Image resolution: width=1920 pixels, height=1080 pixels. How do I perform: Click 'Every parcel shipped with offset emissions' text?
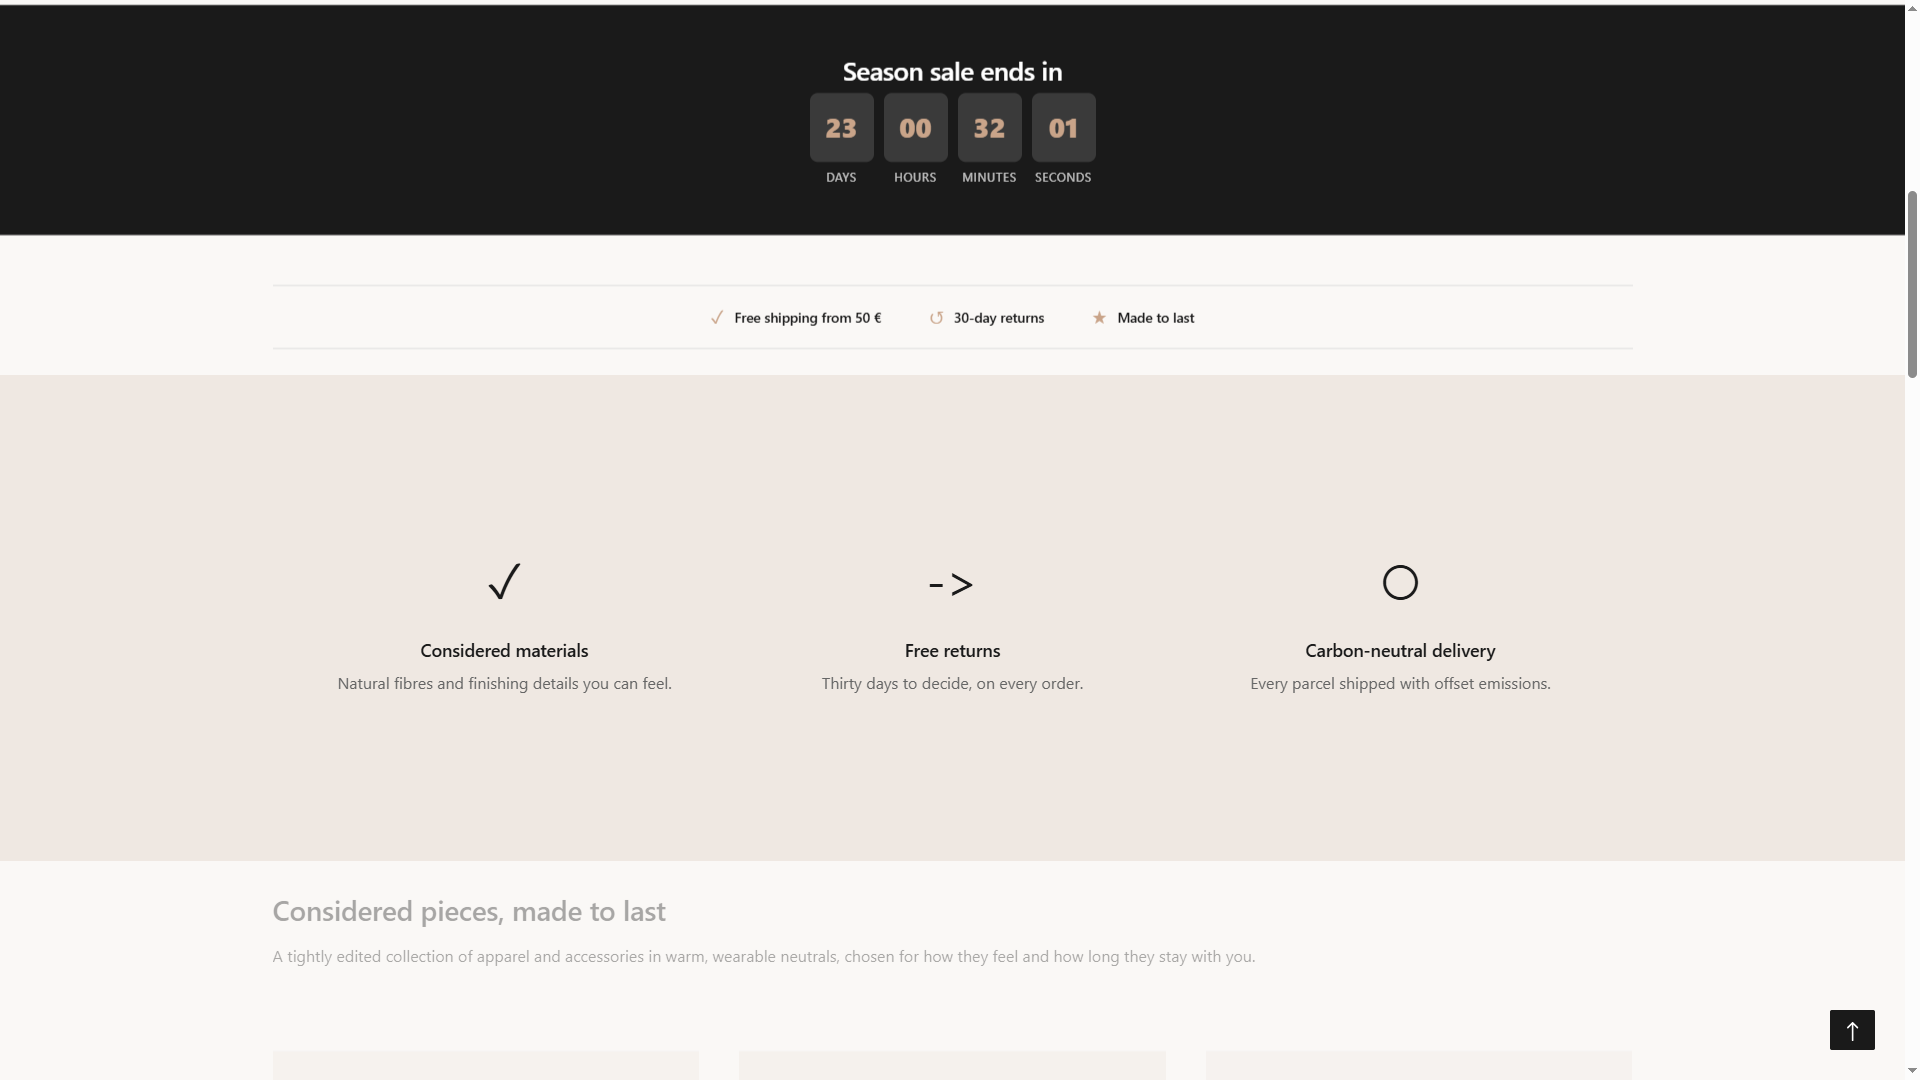click(1400, 684)
